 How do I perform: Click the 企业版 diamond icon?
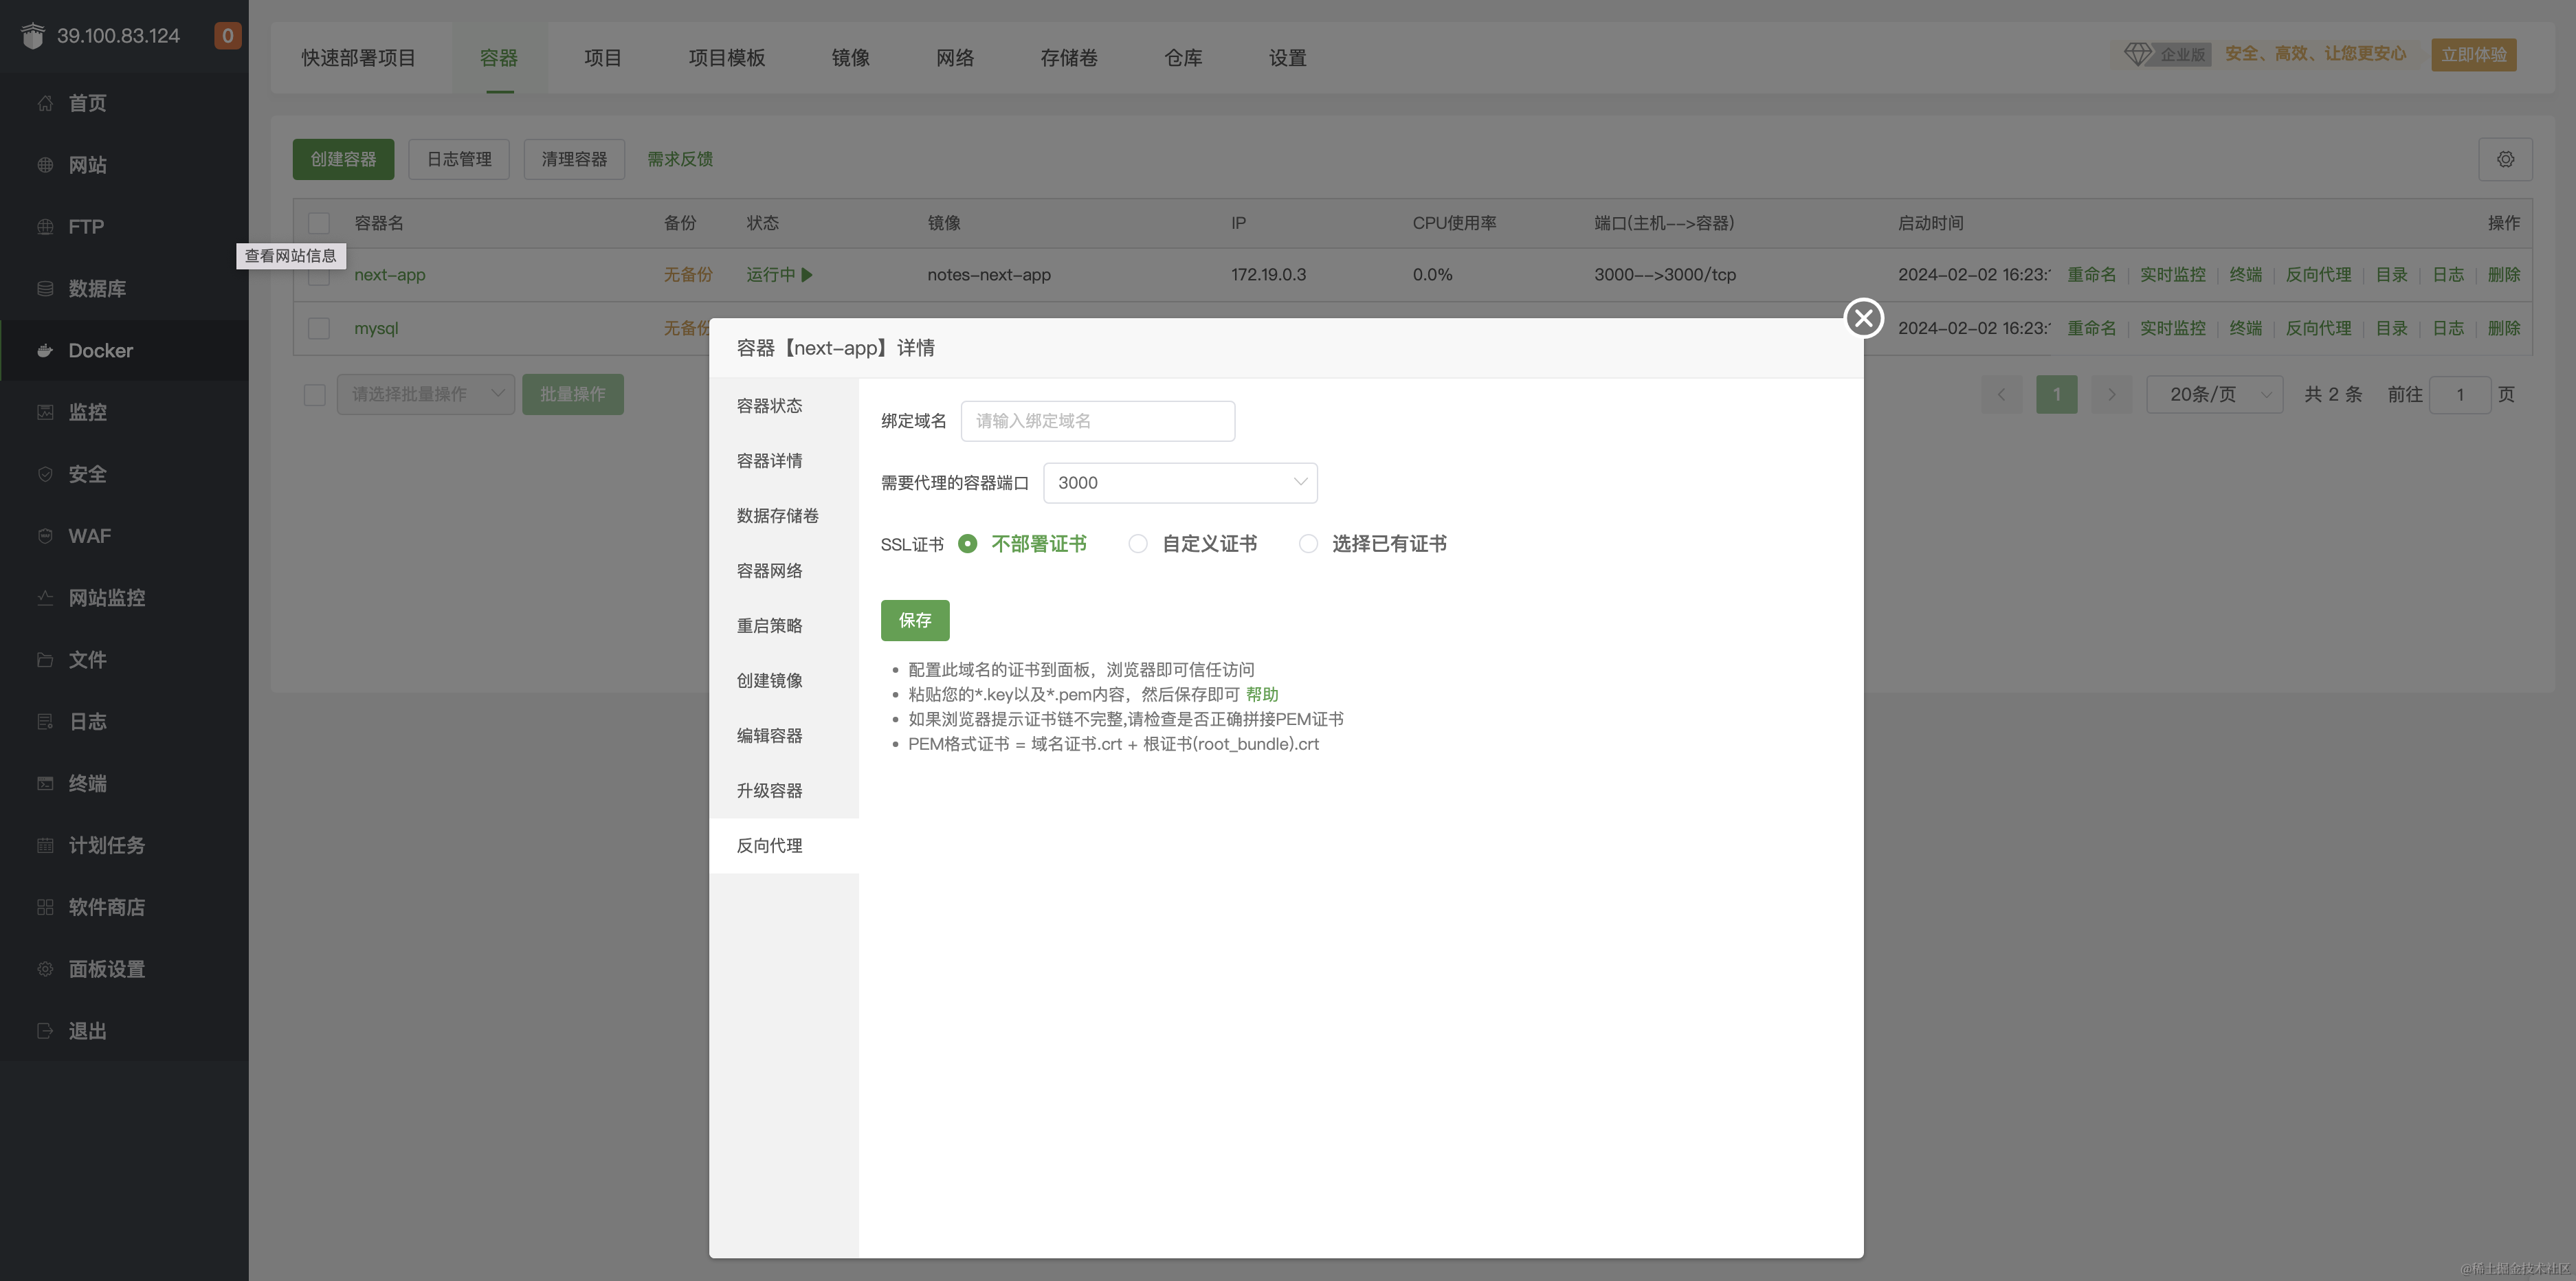(x=2138, y=54)
